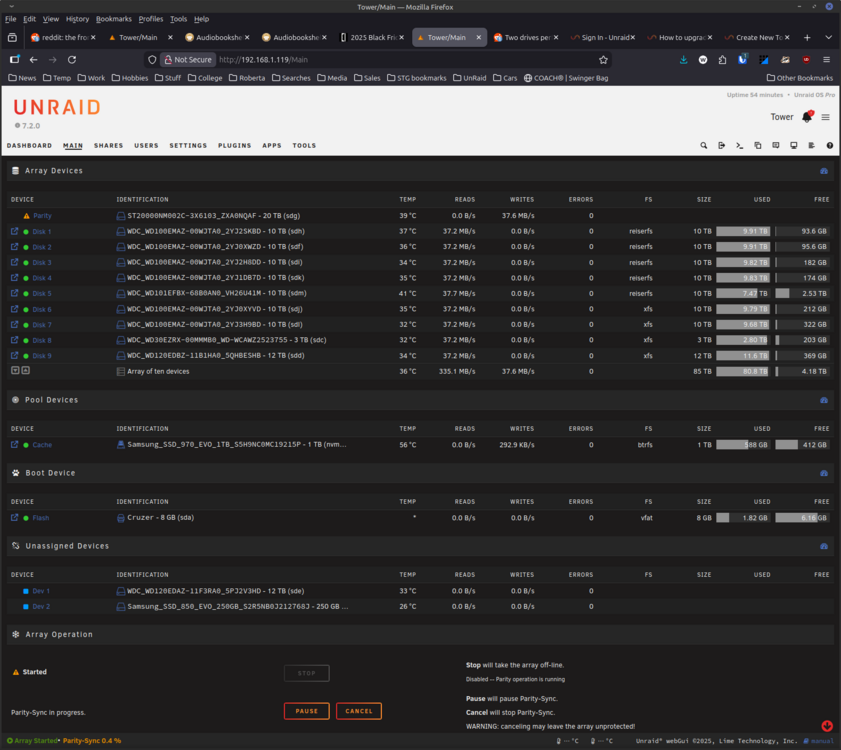Click the logout icon in Unraid toolbar

(721, 145)
